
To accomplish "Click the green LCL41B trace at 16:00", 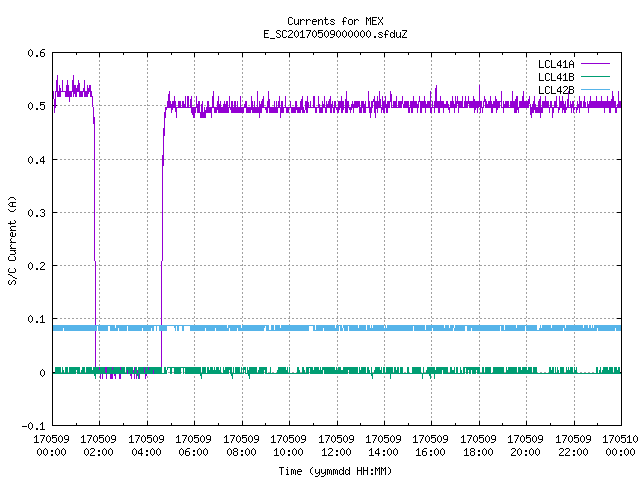I will [x=431, y=371].
